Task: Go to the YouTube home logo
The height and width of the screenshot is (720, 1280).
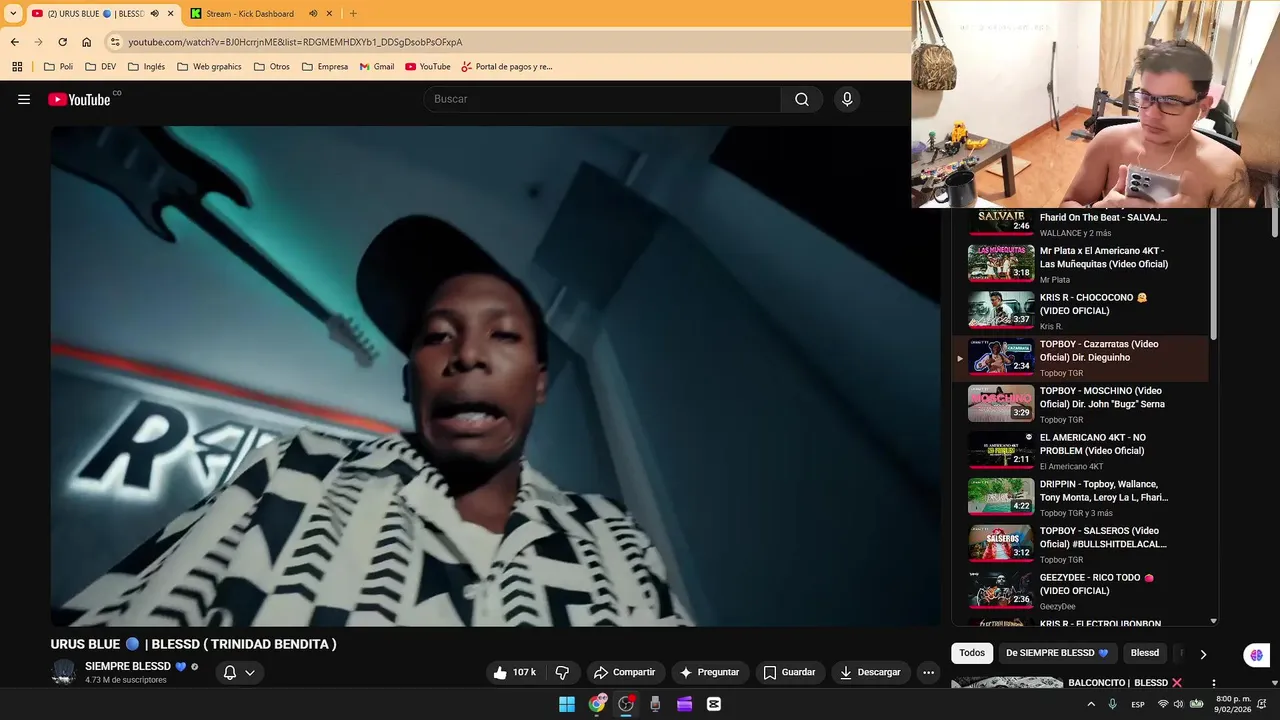Action: (80, 99)
